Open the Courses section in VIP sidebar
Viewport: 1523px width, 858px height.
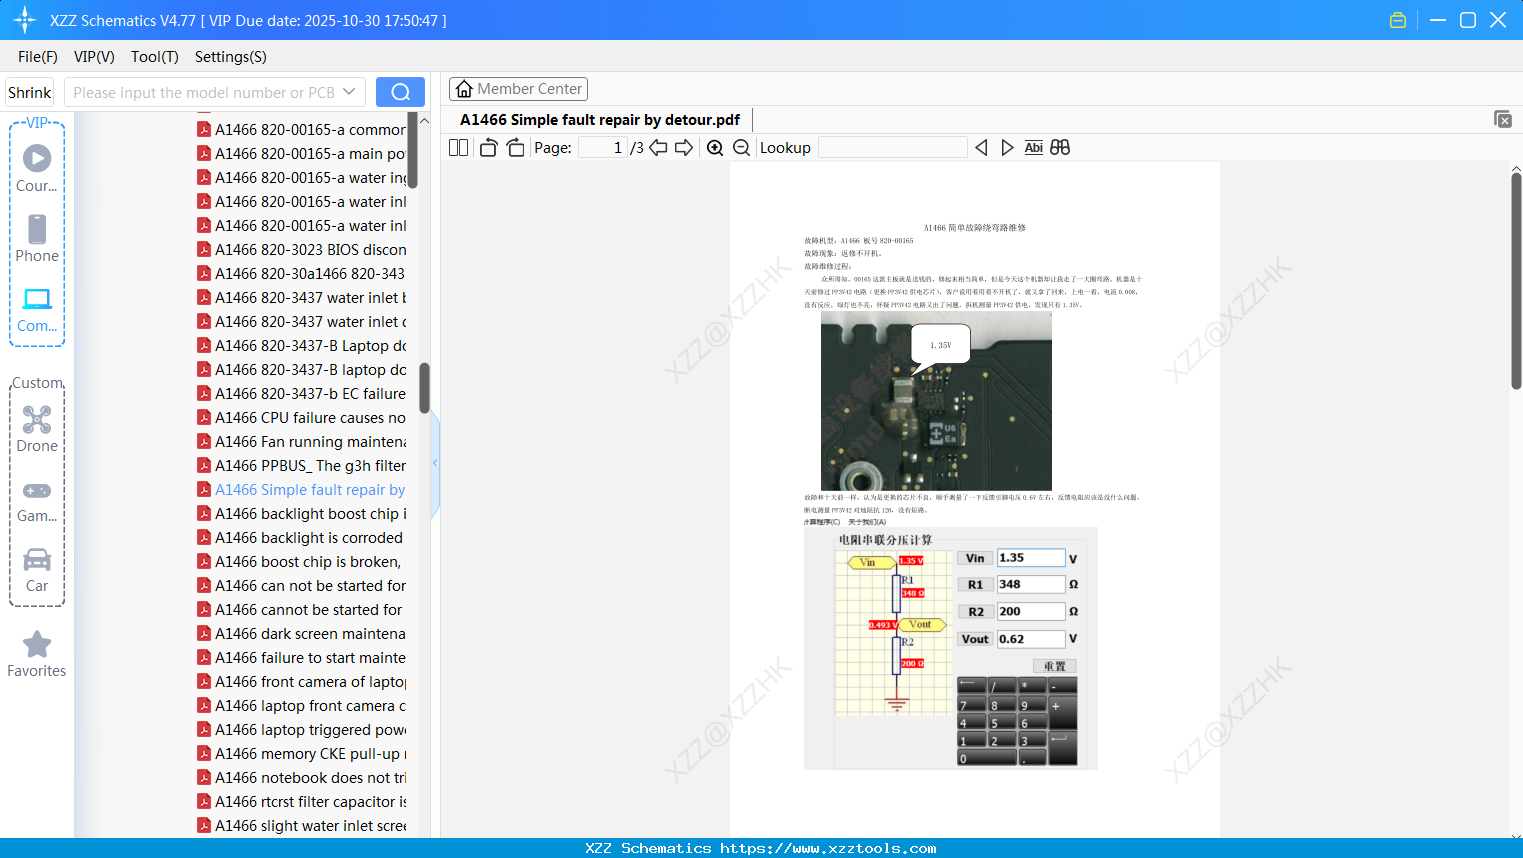click(37, 168)
